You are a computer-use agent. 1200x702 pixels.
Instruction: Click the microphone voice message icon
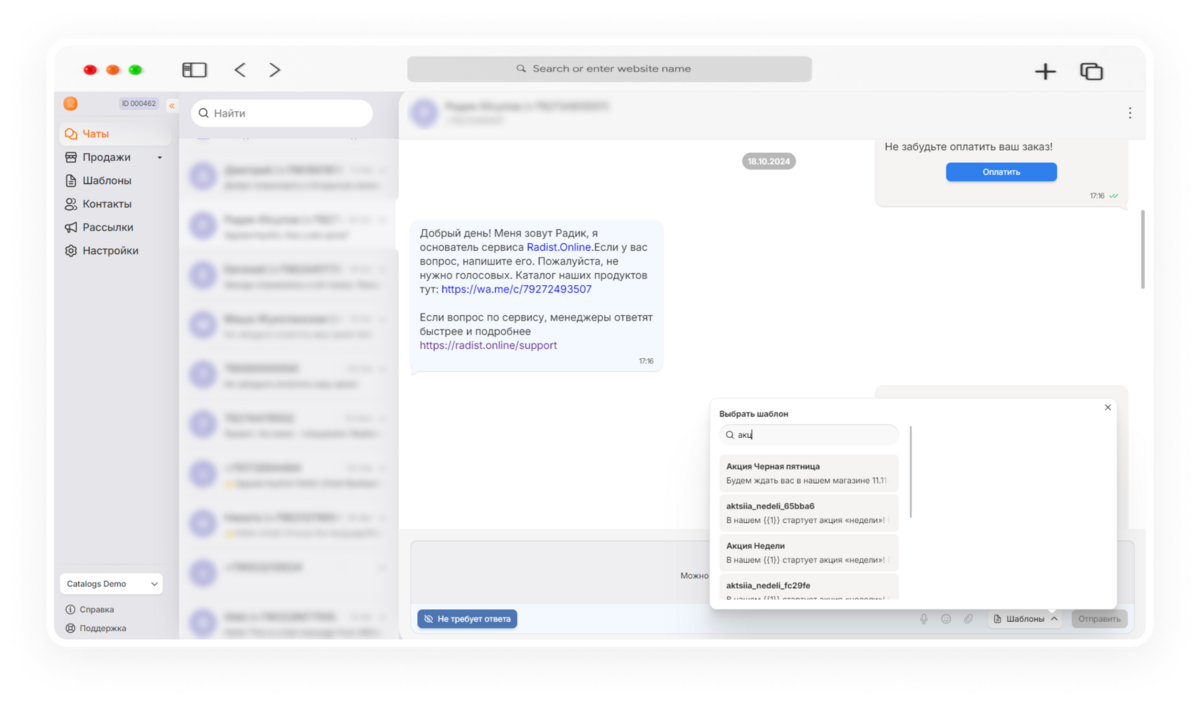click(x=924, y=619)
